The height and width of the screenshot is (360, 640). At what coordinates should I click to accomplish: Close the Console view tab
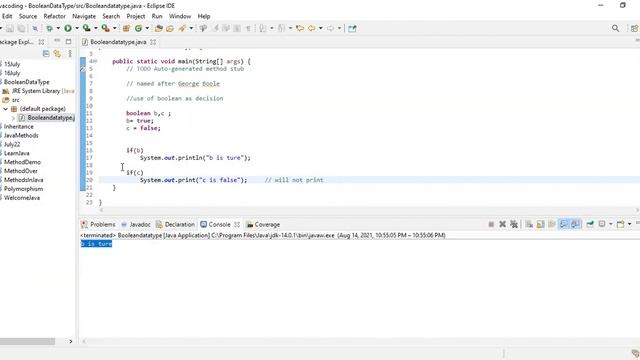pos(237,224)
